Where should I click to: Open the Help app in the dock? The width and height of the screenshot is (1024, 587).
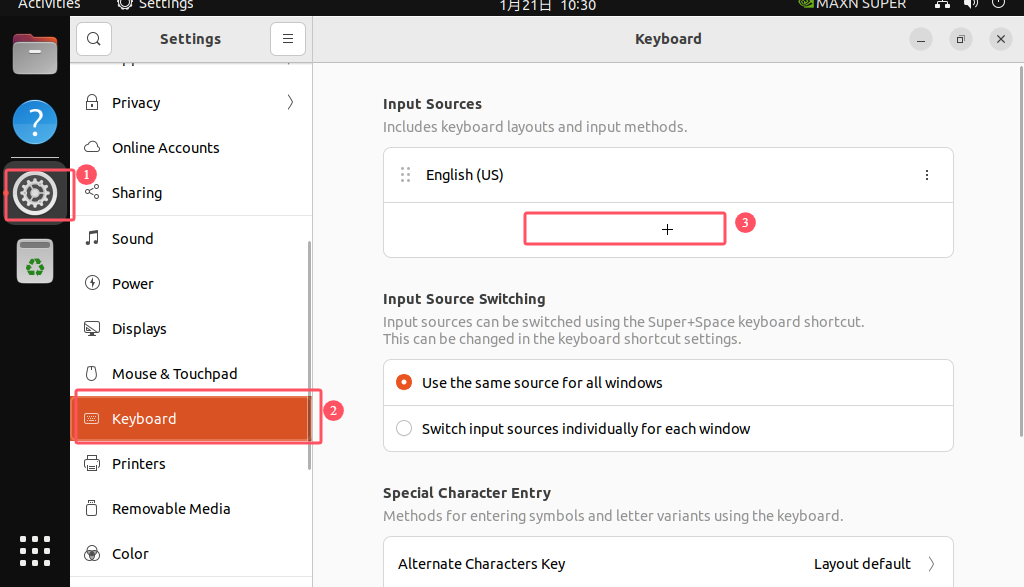[35, 122]
